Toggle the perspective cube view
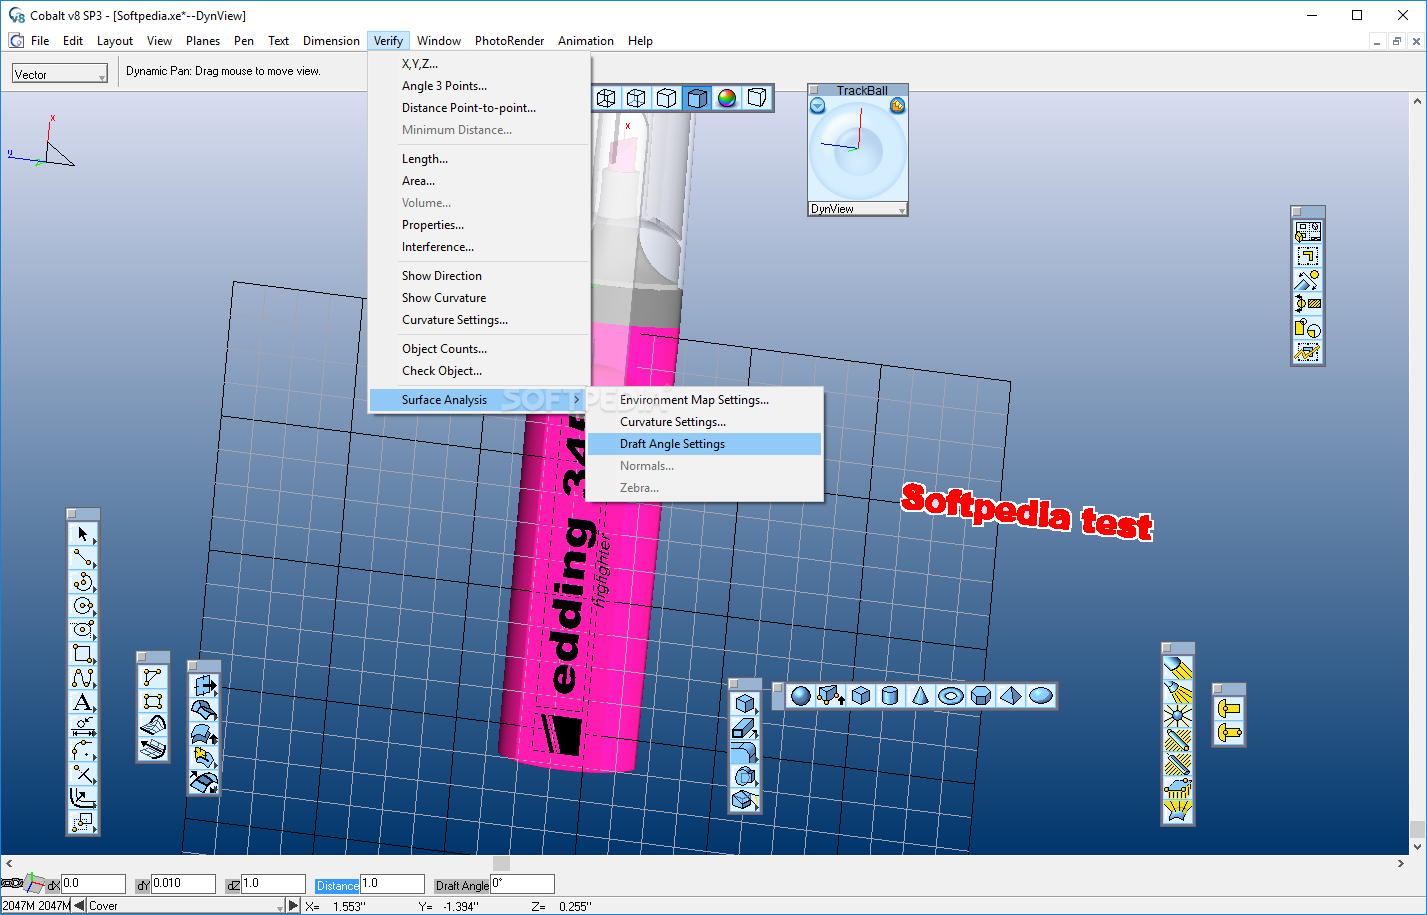 click(x=757, y=98)
